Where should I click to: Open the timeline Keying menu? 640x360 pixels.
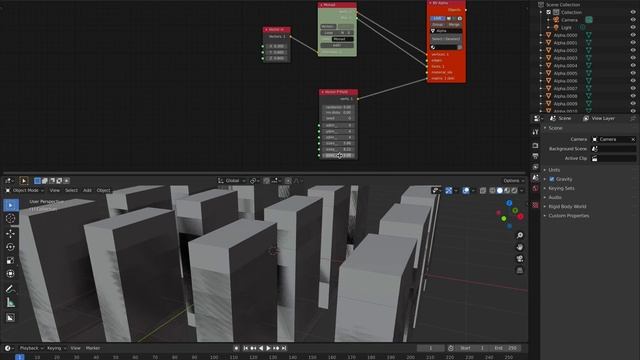pos(56,348)
